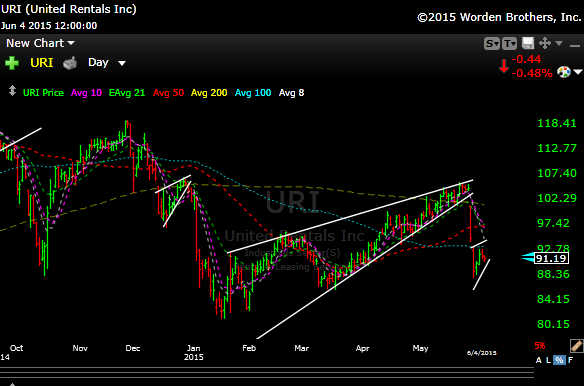
Task: Switch to A arithmetic scale mode
Action: point(539,360)
